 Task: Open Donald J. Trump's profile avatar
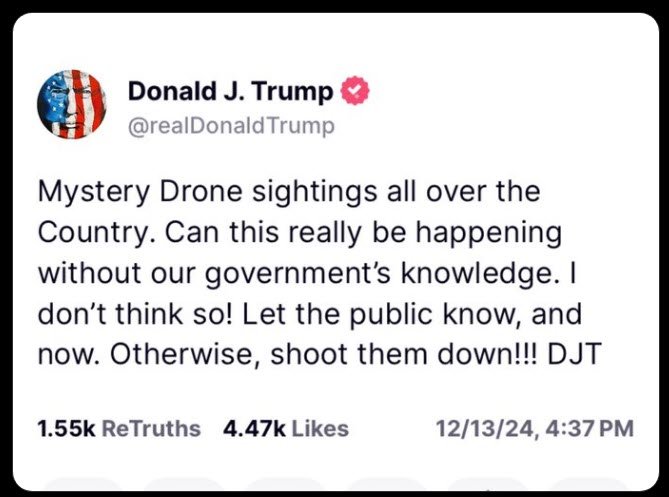71,105
